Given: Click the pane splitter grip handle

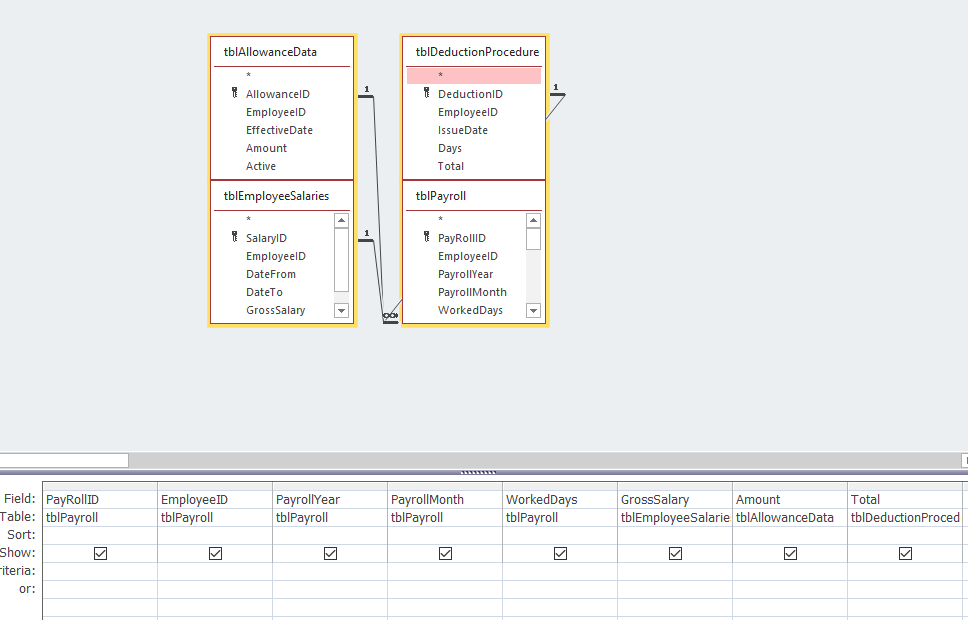Looking at the screenshot, I should [x=478, y=472].
